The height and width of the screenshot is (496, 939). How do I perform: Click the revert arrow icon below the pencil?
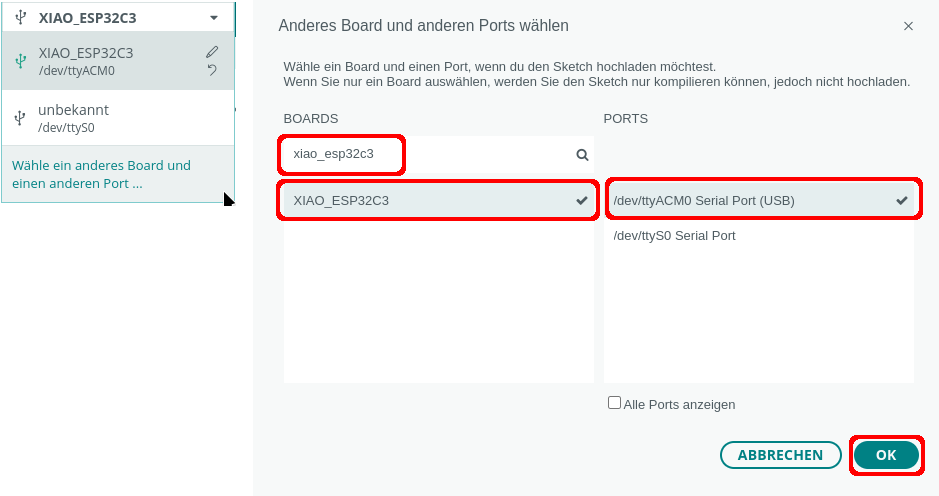click(x=212, y=70)
